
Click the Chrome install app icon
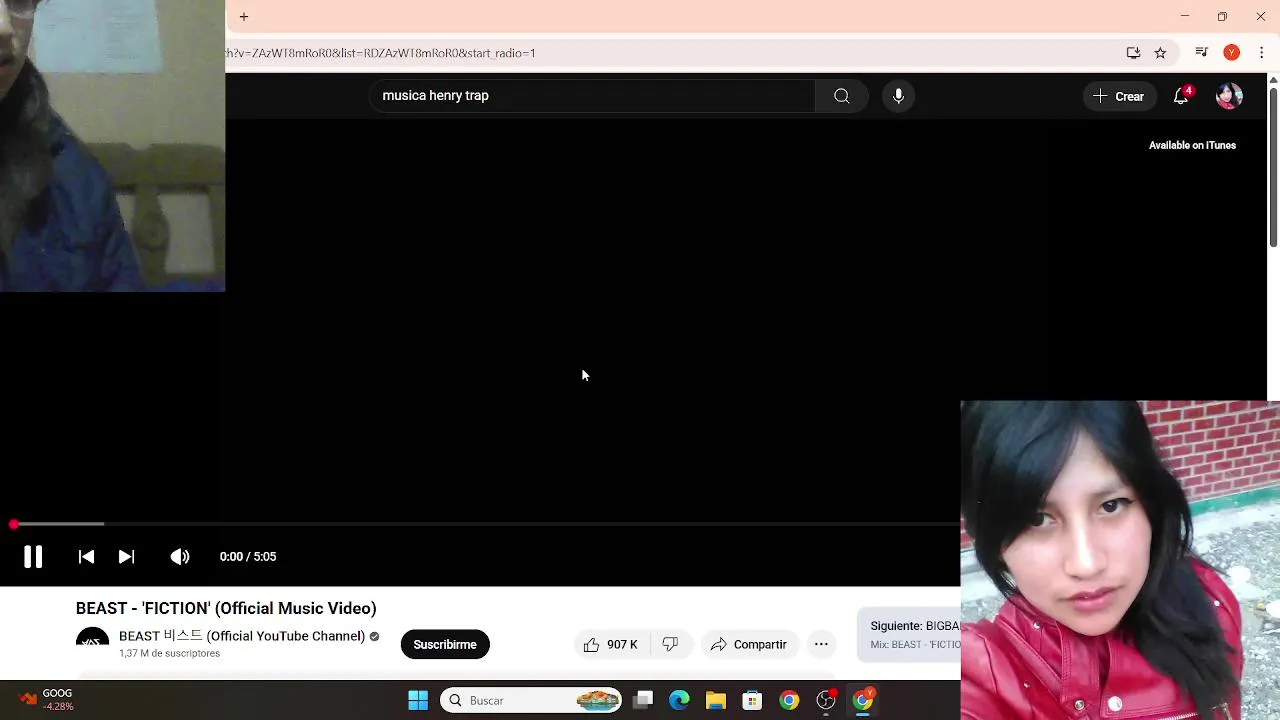point(1133,53)
